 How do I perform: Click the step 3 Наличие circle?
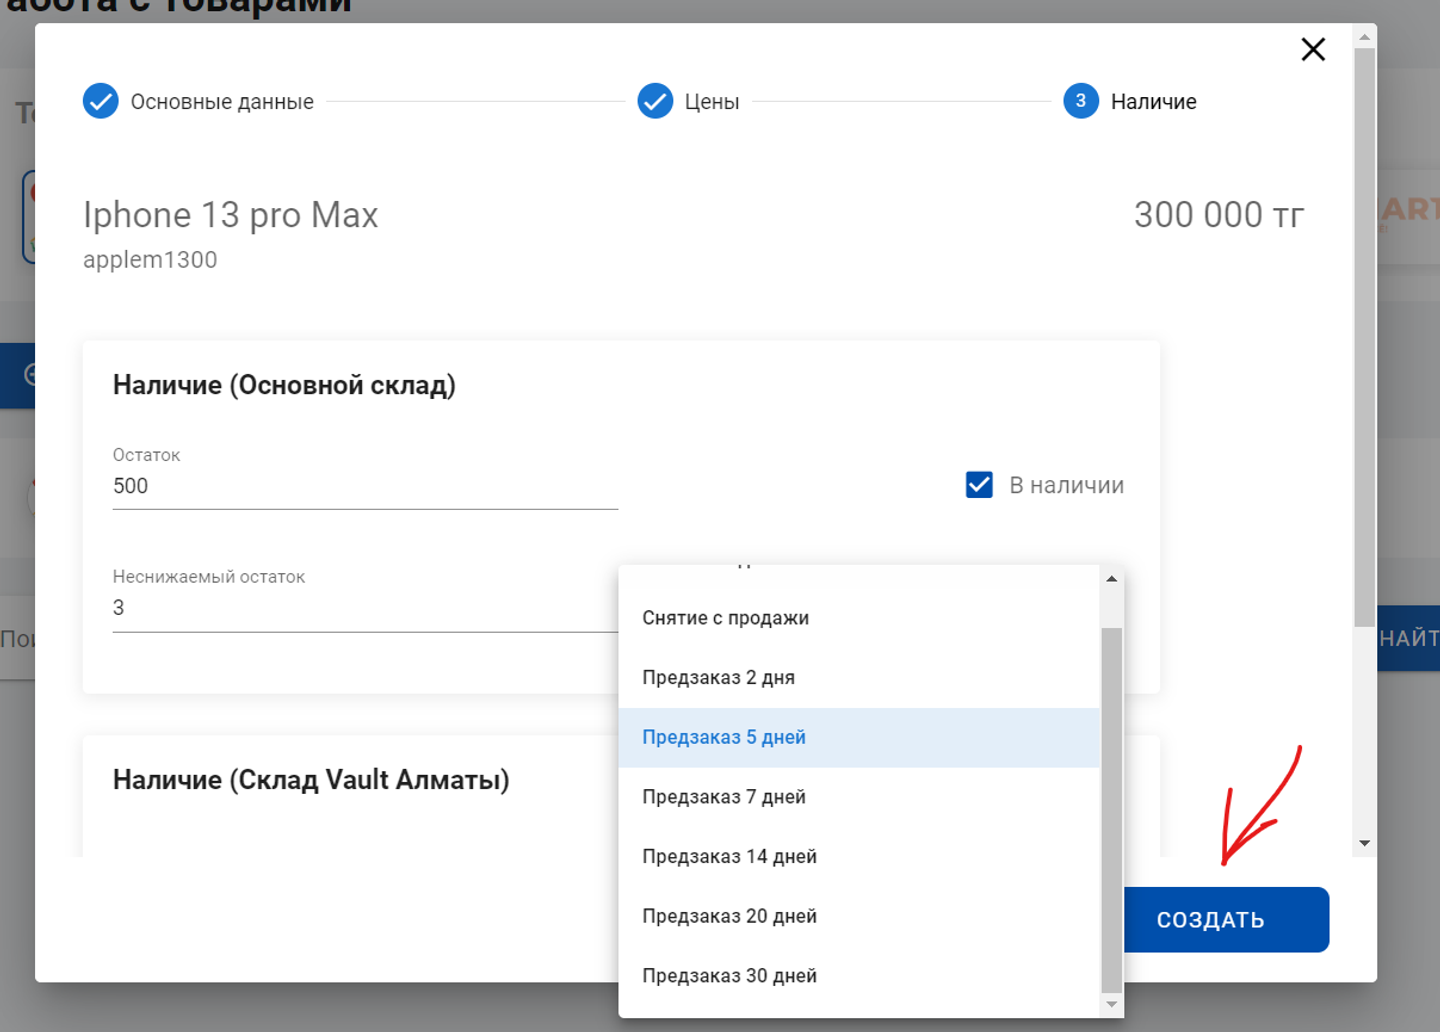click(1080, 101)
